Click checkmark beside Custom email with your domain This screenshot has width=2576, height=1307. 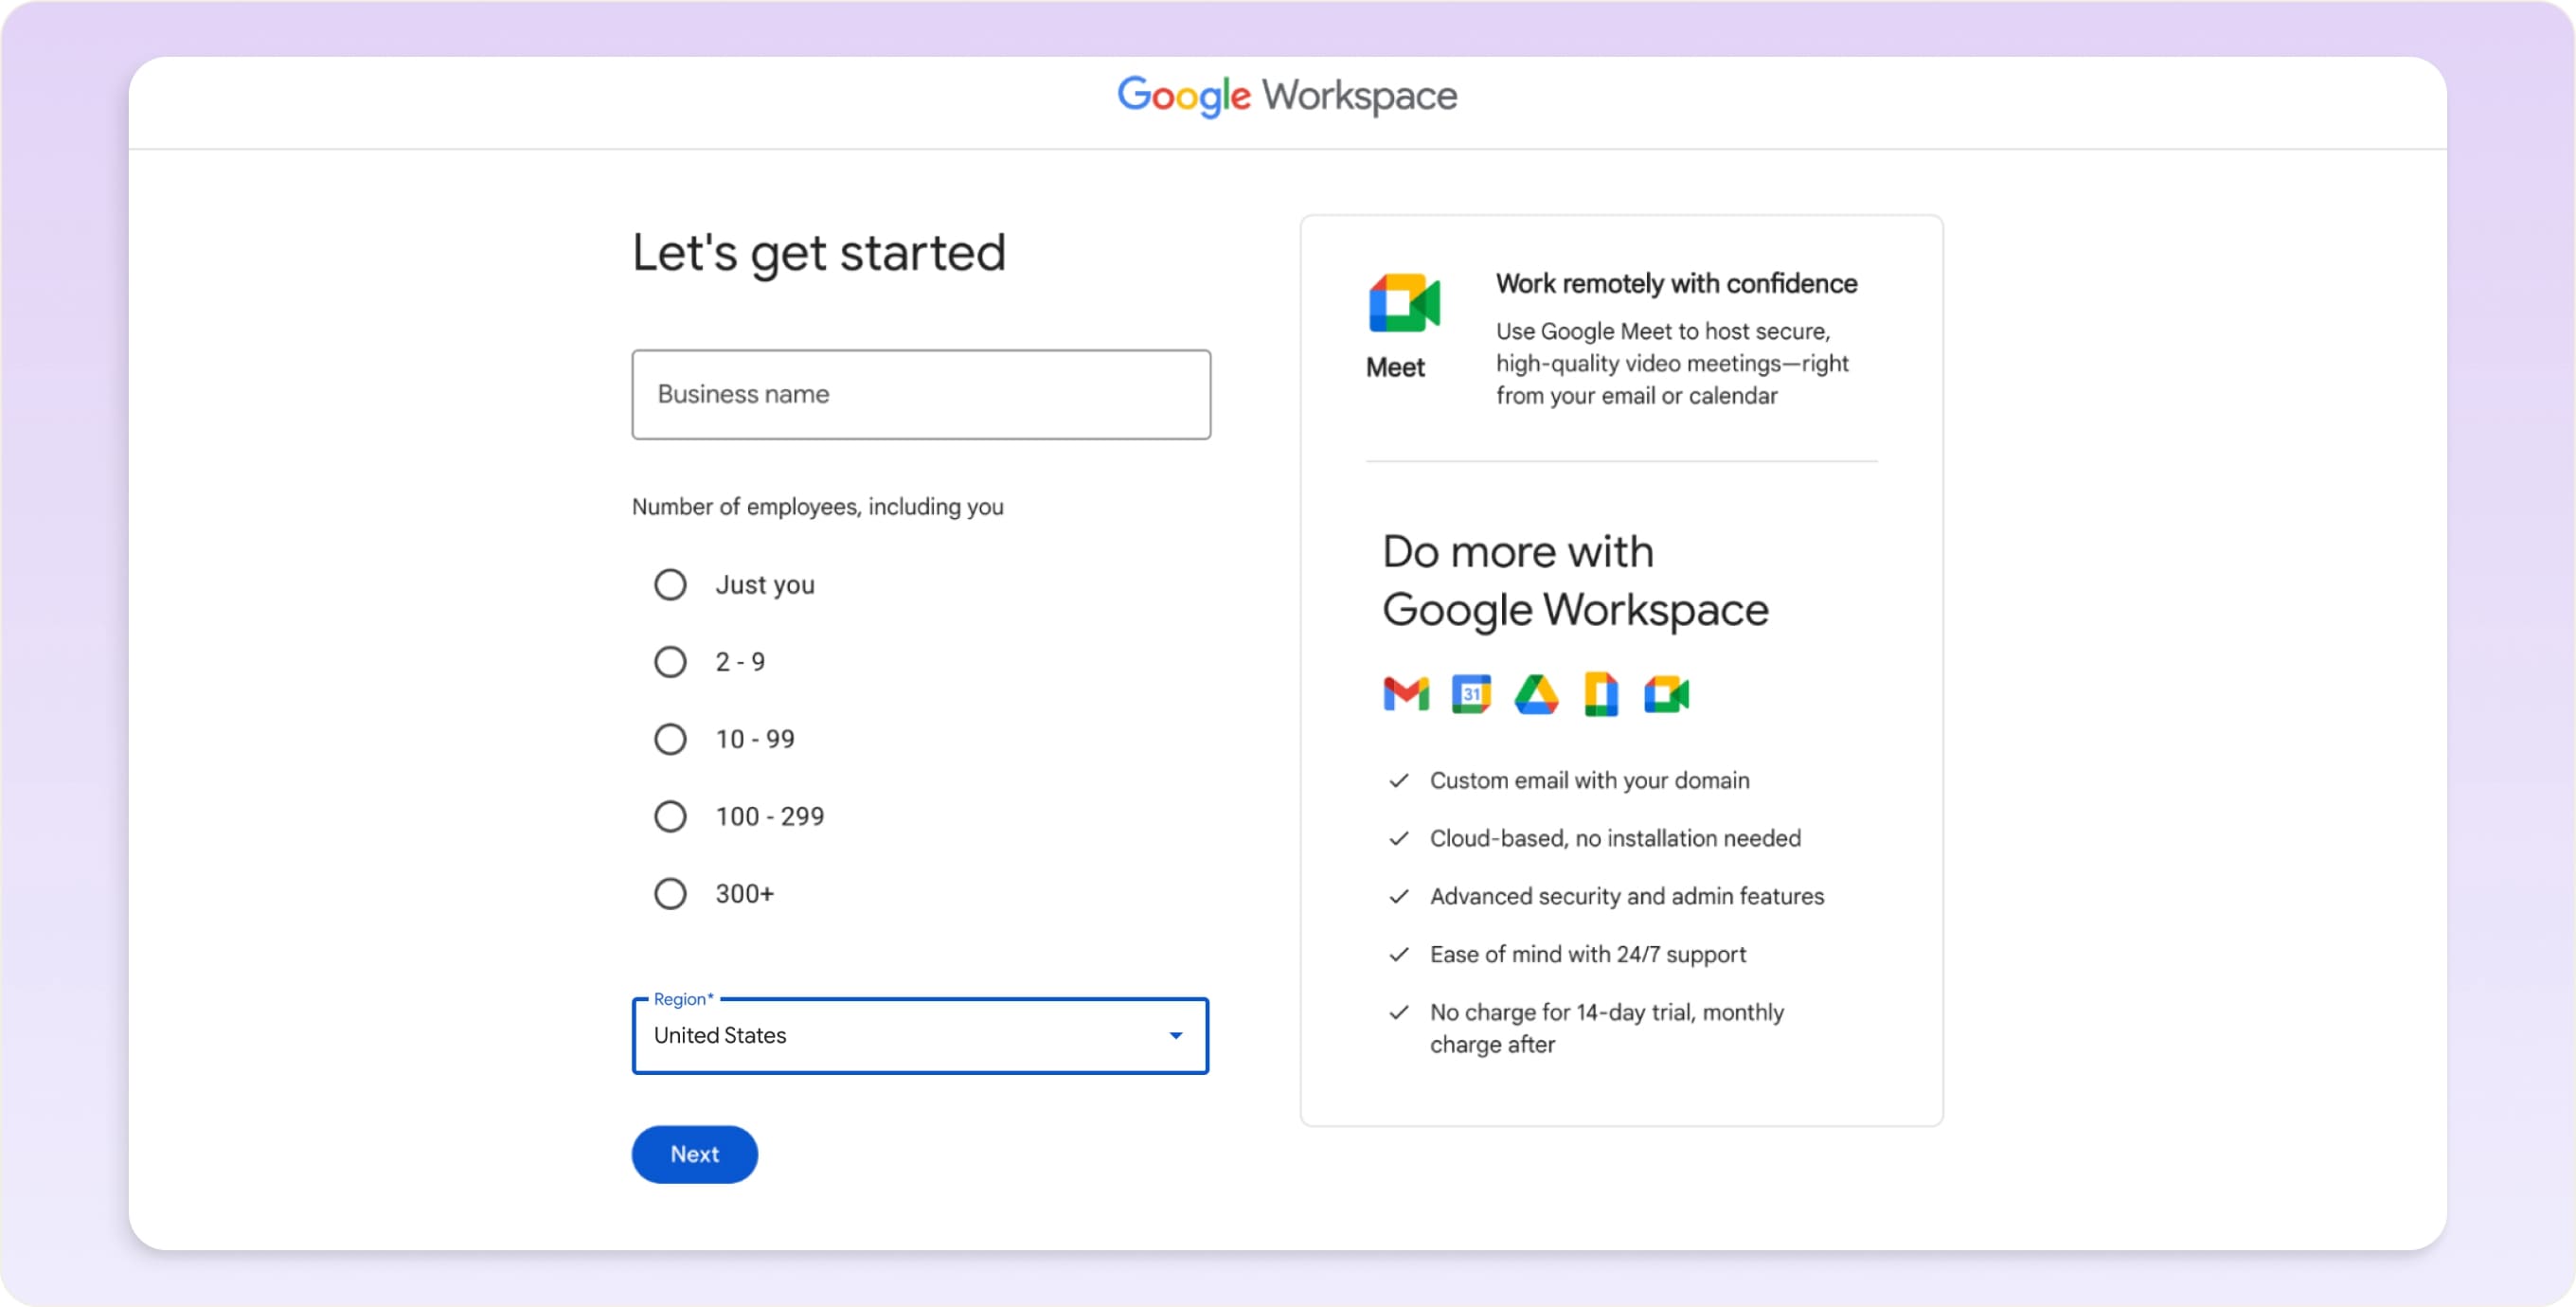coord(1399,781)
